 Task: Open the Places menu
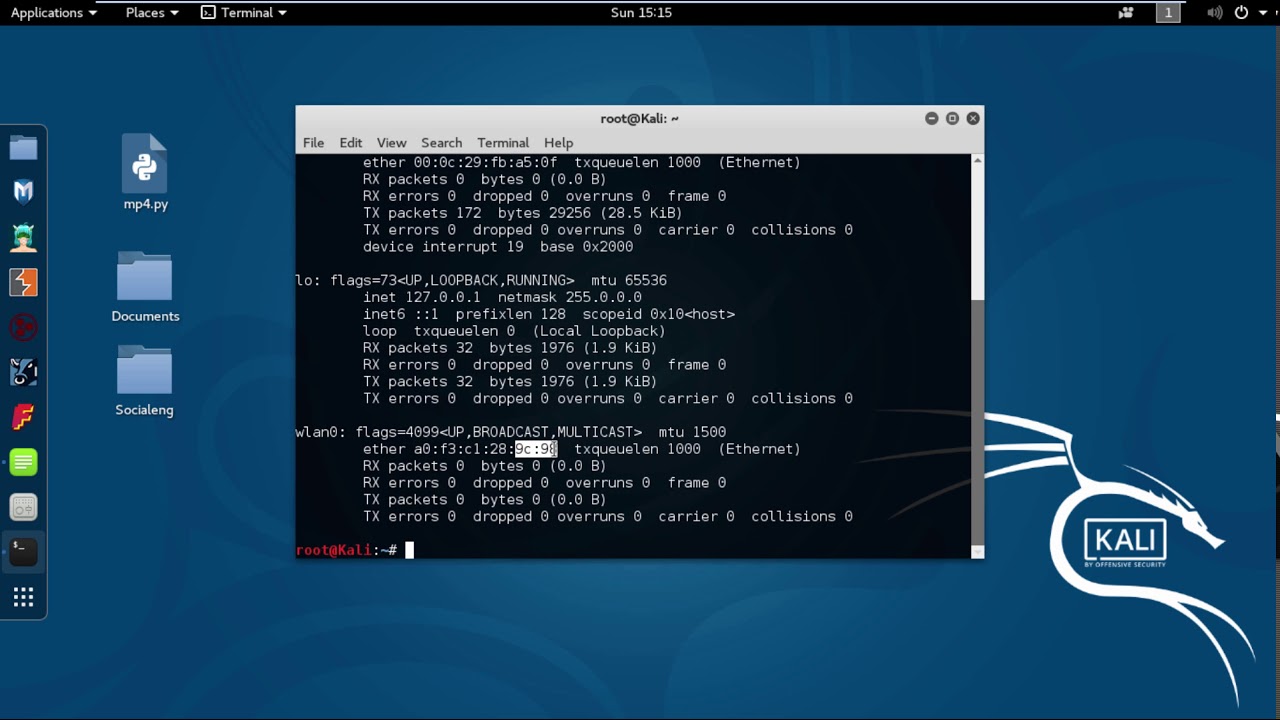(x=152, y=13)
